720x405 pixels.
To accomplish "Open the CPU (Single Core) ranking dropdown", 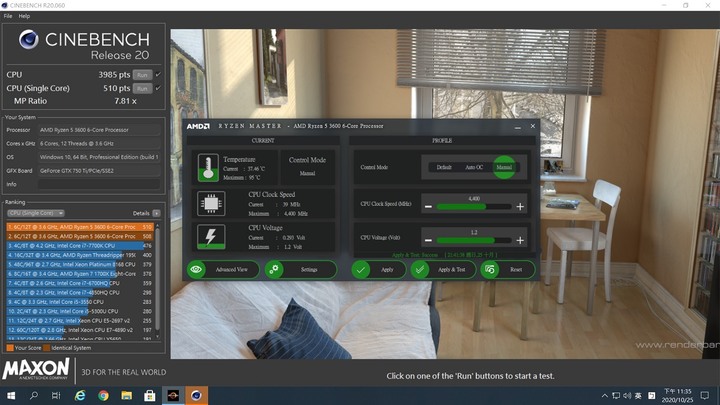I will (35, 213).
